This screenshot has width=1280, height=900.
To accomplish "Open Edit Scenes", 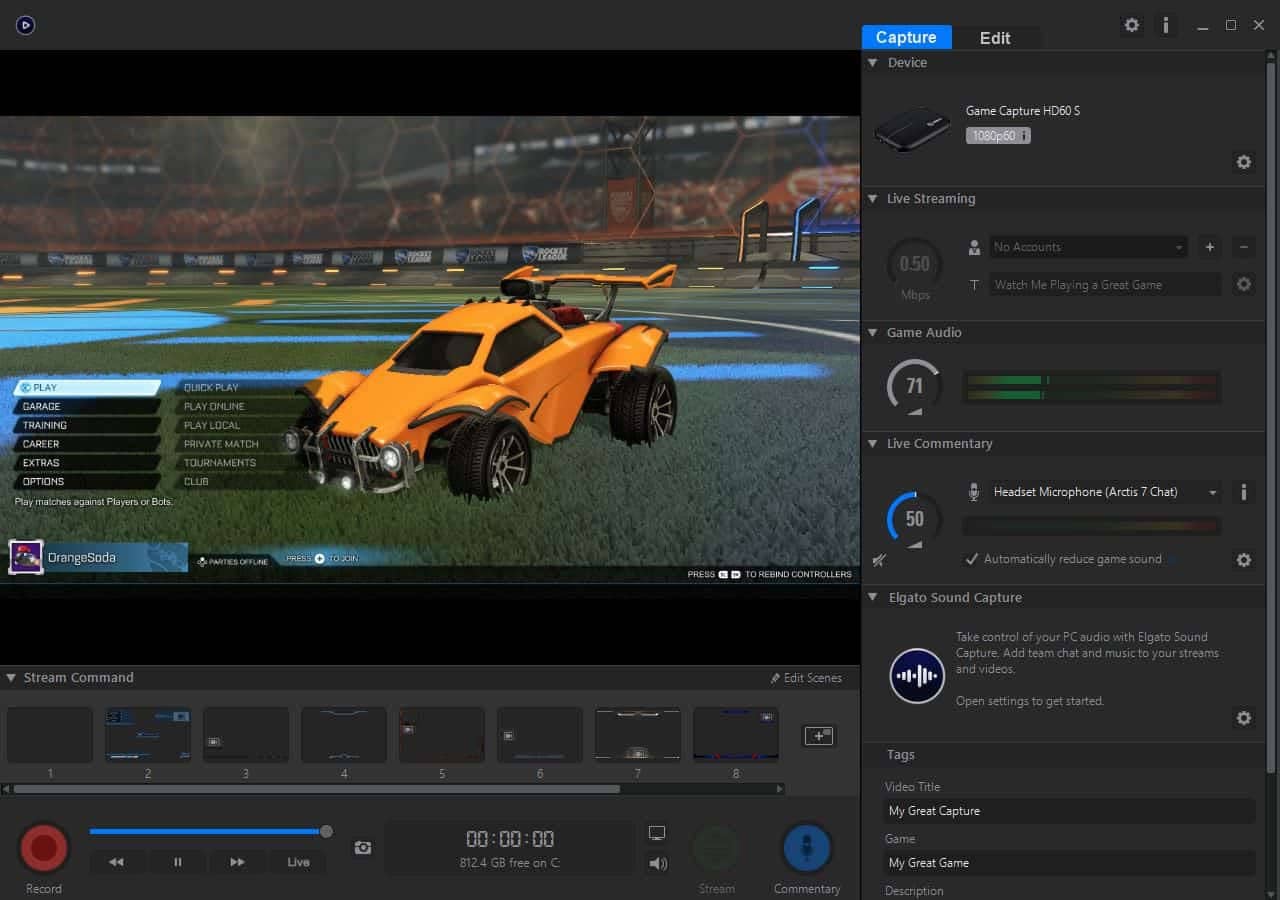I will 806,678.
